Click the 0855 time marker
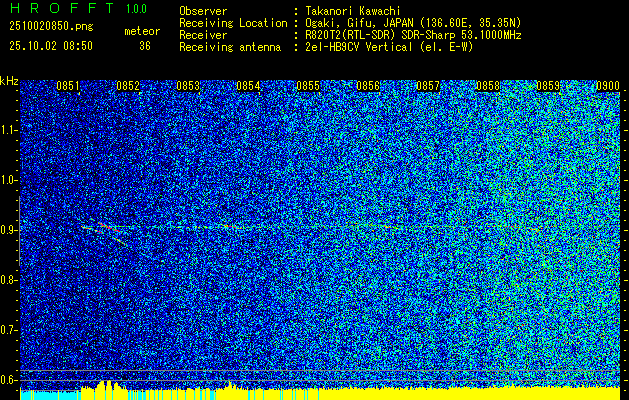Viewport: 629px width, 400px height. coord(308,86)
